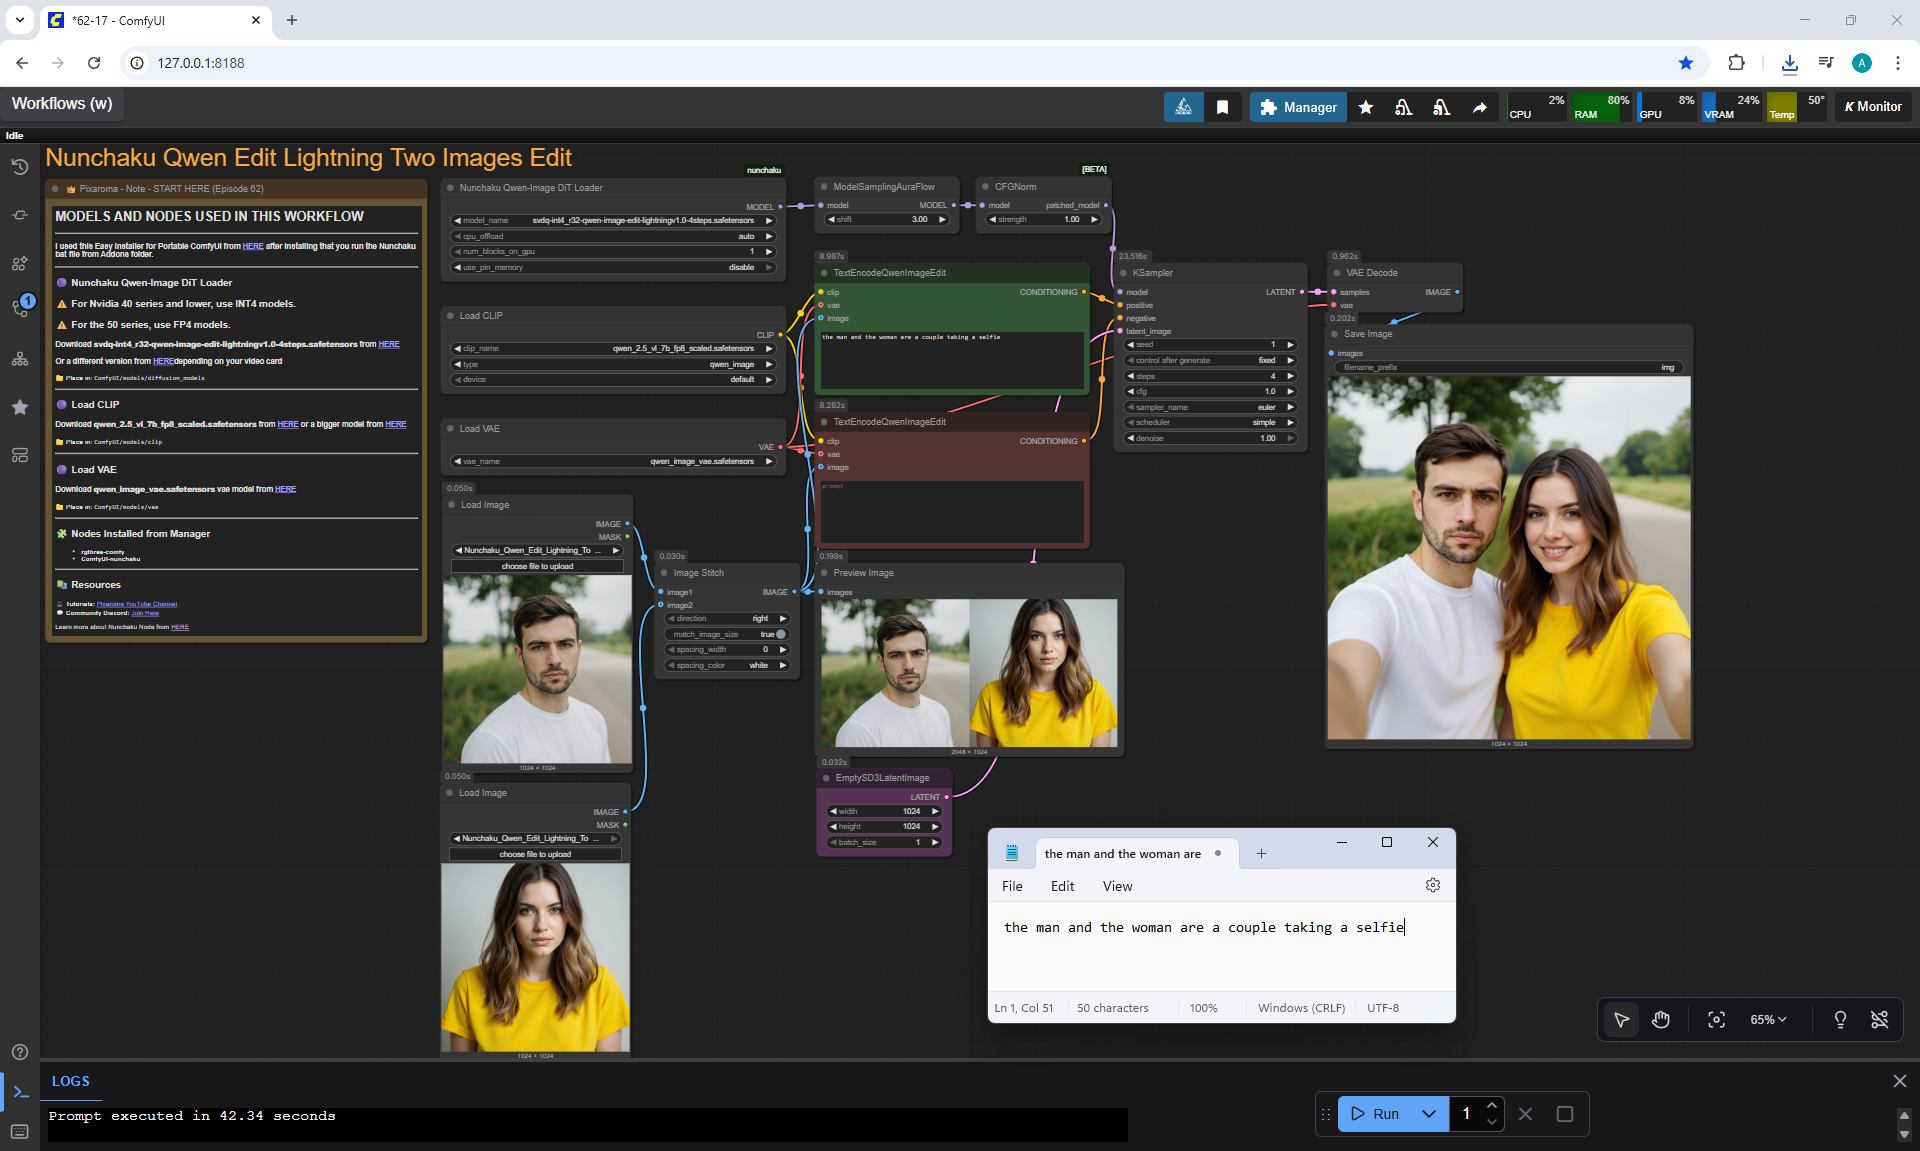Screen dimensions: 1920x1151
Task: Click the bookmark icon in top toolbar
Action: (1222, 107)
